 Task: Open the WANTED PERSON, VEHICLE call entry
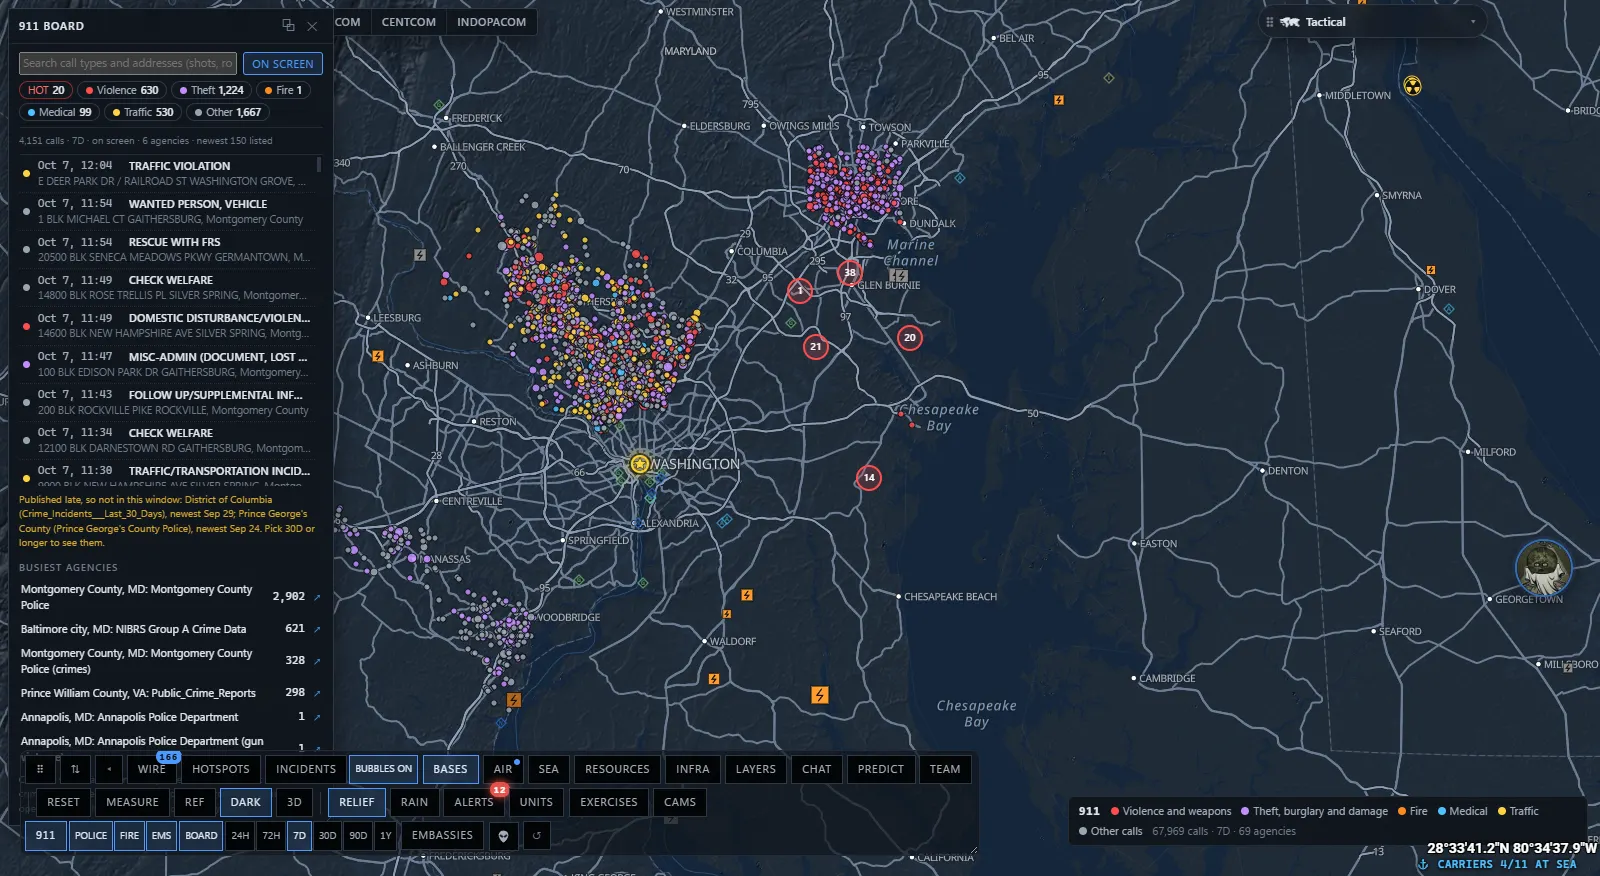166,211
